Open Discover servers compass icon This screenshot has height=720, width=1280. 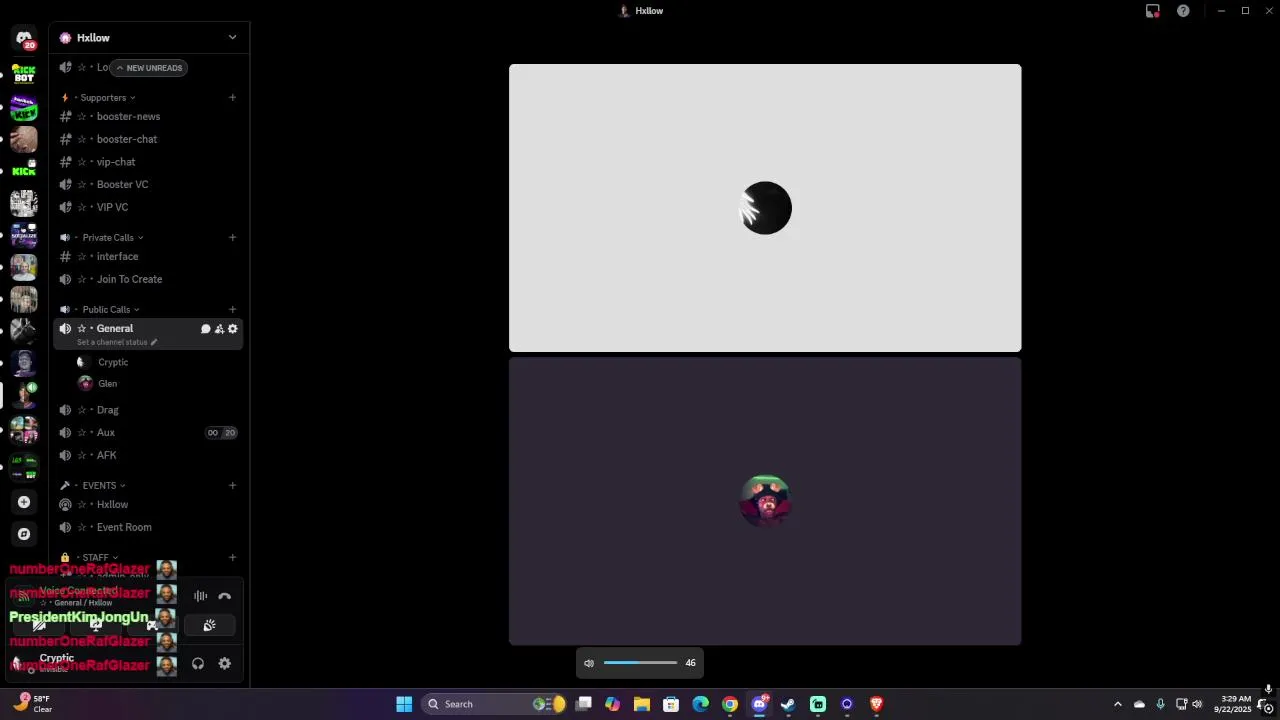pyautogui.click(x=24, y=534)
